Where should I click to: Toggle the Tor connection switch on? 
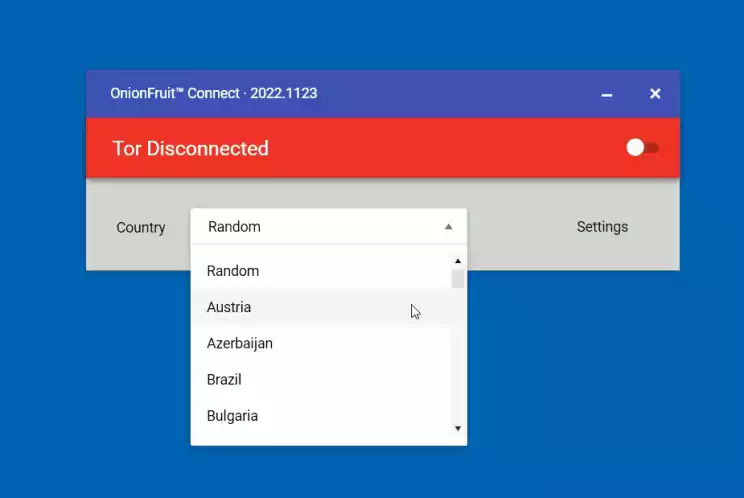click(642, 148)
